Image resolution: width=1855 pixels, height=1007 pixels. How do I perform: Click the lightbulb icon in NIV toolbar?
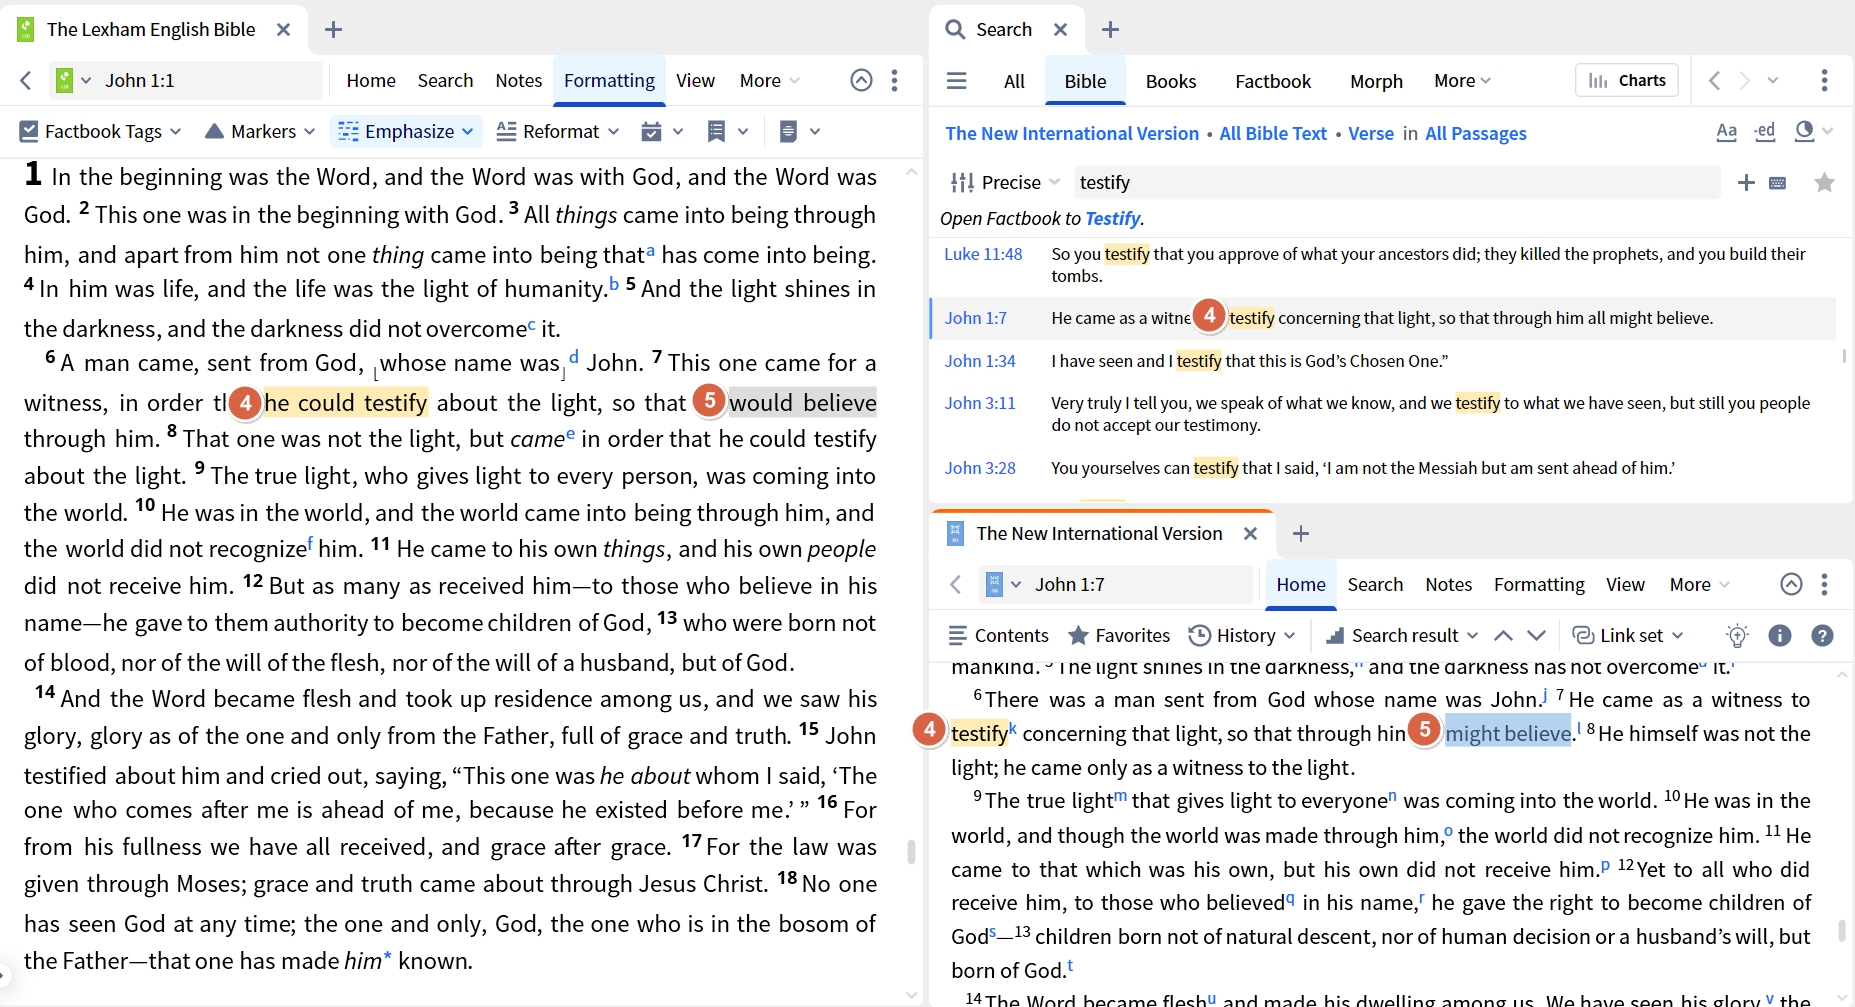pyautogui.click(x=1737, y=635)
